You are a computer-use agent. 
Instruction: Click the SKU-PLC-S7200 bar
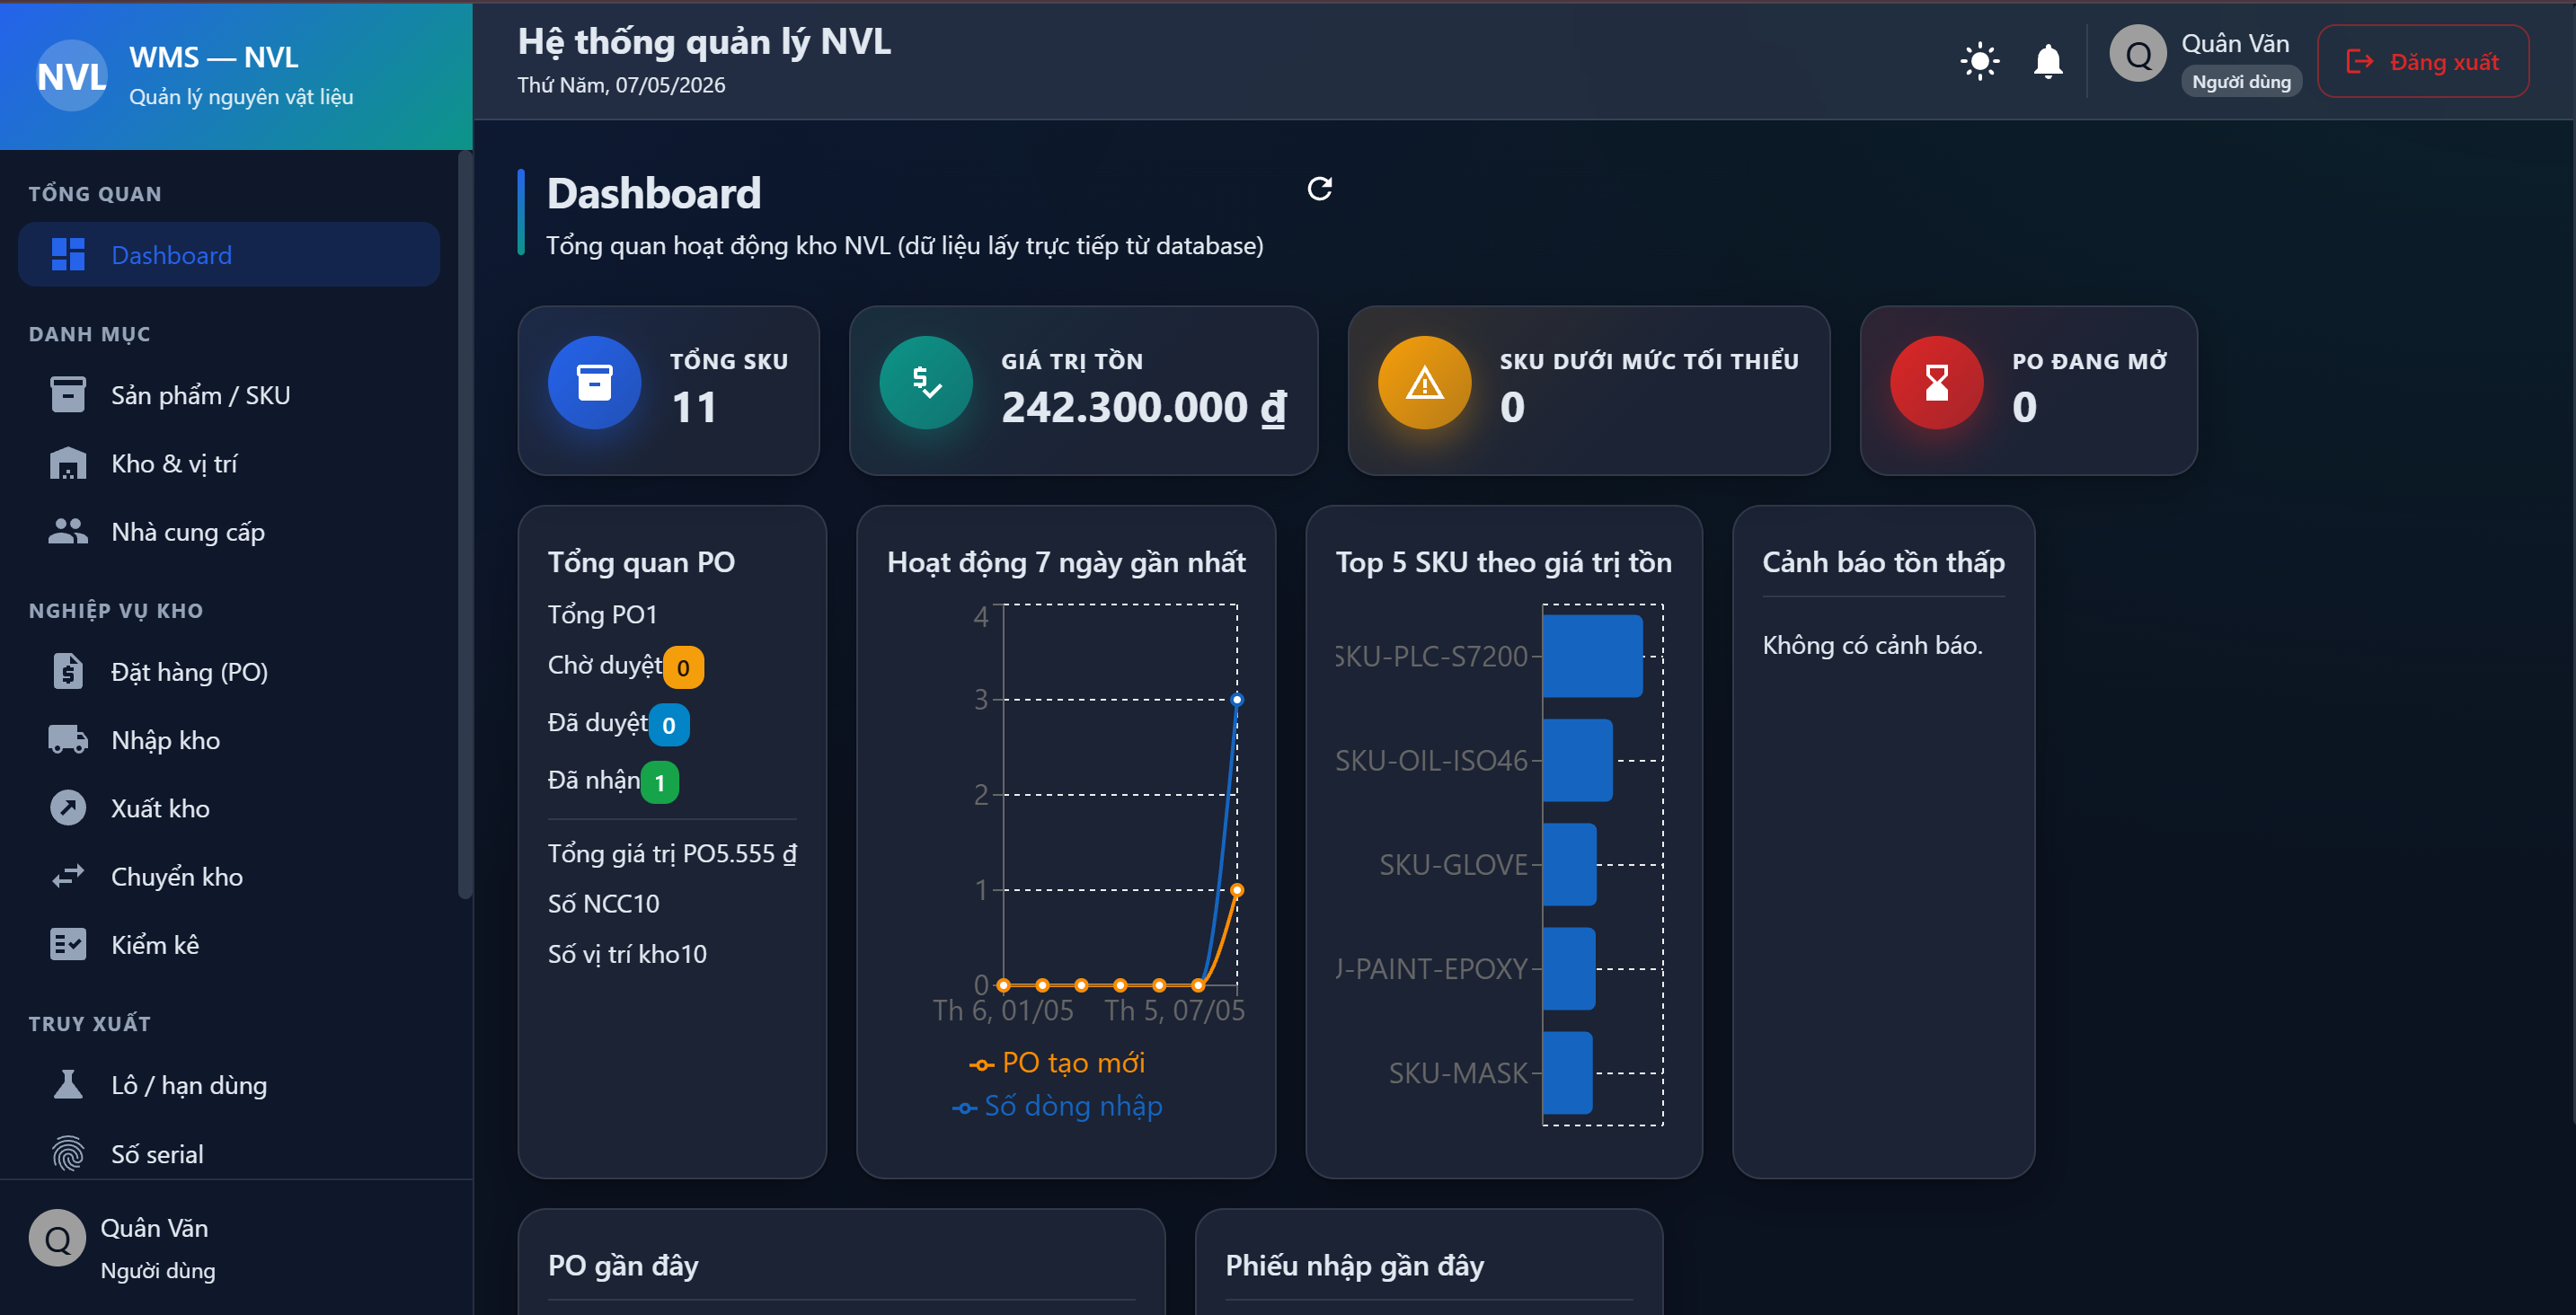(1592, 656)
